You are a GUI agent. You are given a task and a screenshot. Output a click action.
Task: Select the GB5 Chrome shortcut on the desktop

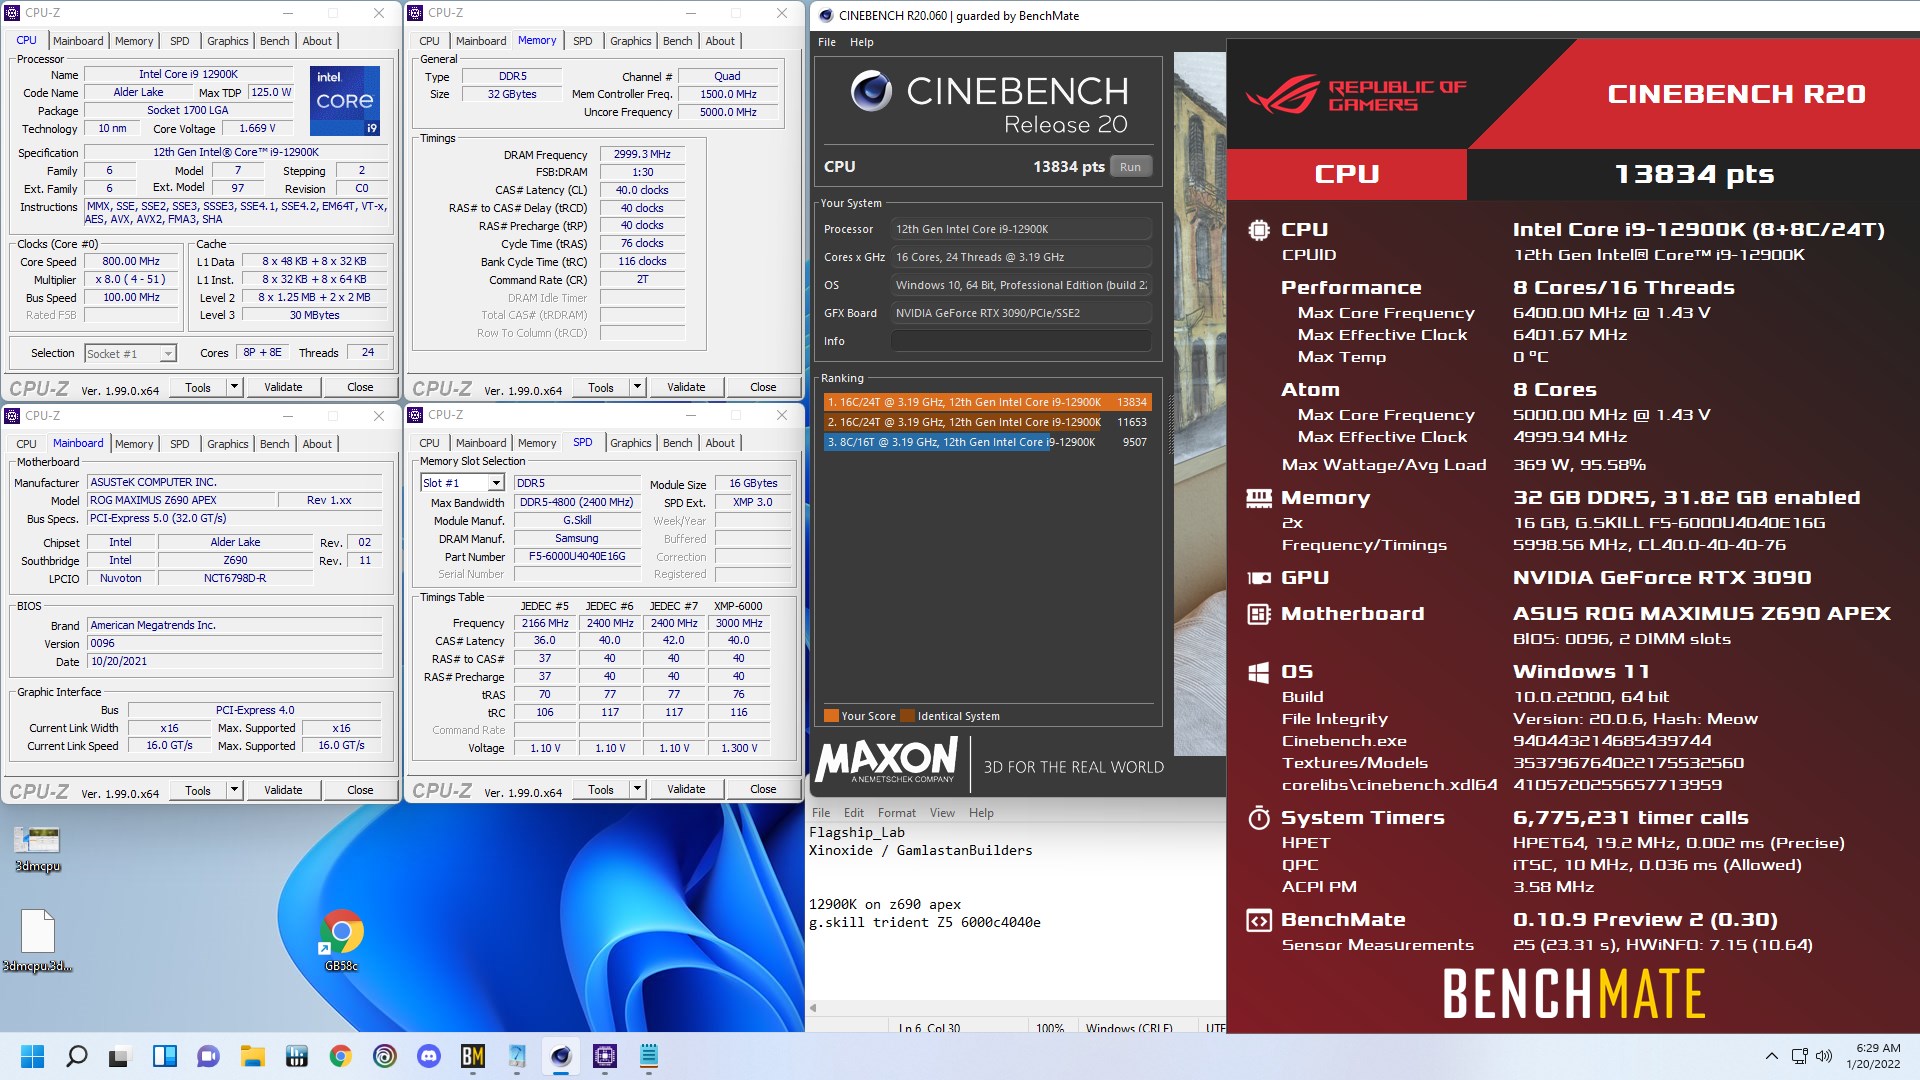(x=341, y=940)
